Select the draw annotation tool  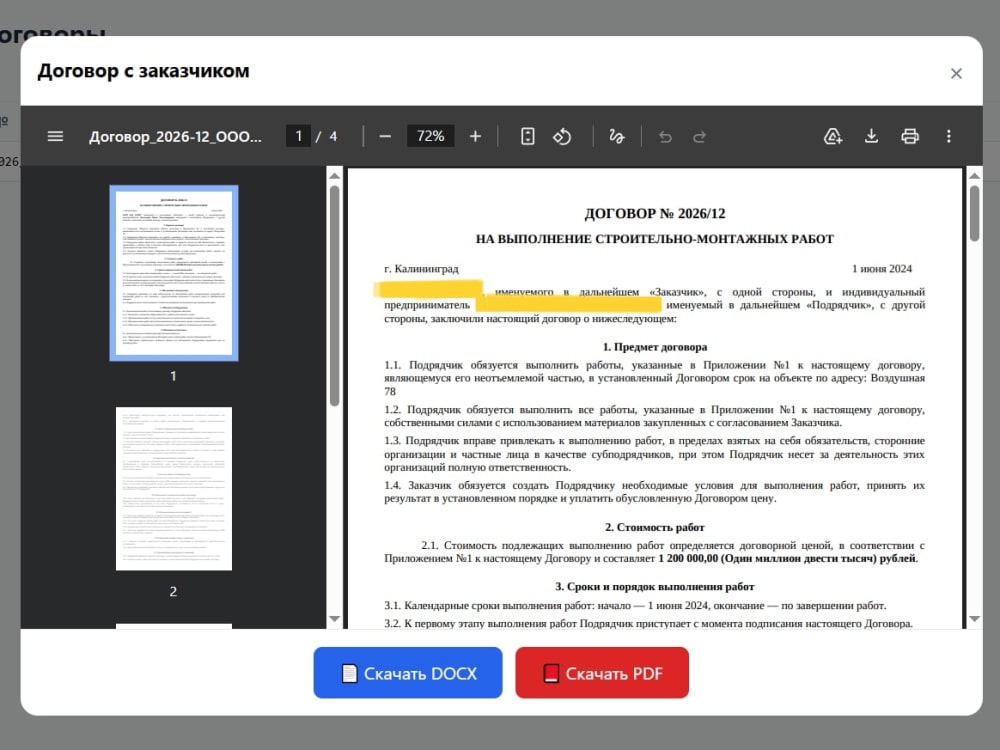(617, 136)
